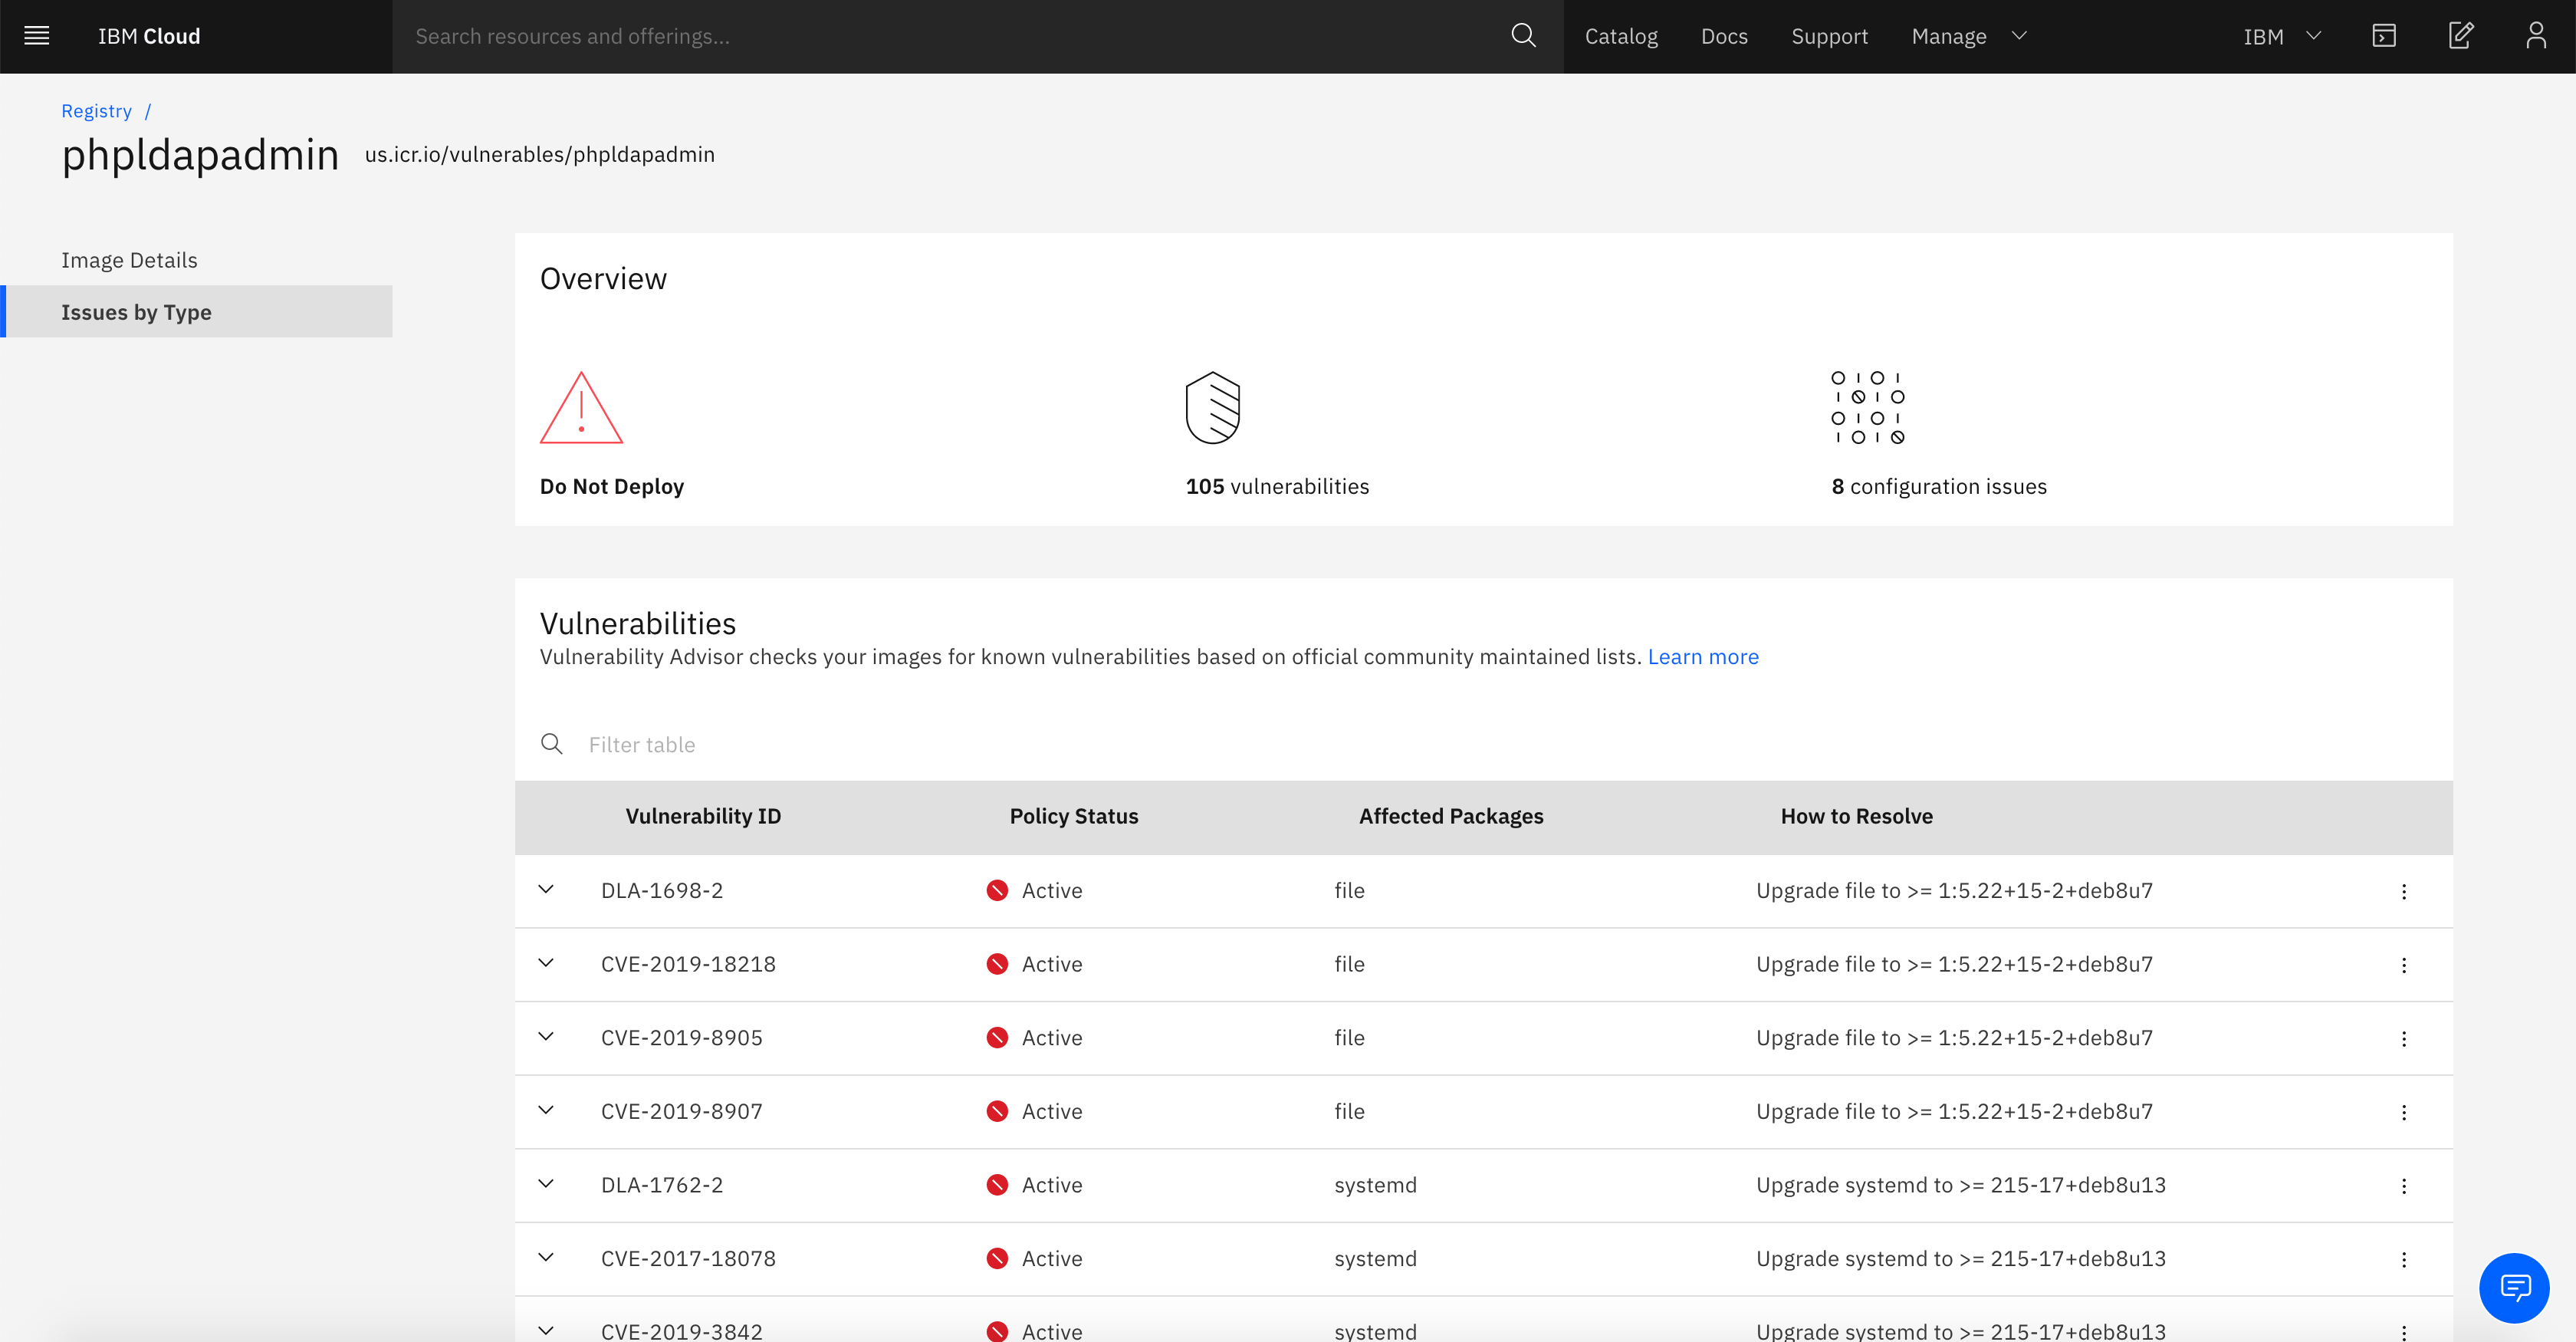This screenshot has width=2576, height=1342.
Task: Expand the DLA-1698-2 vulnerability row
Action: pos(546,889)
